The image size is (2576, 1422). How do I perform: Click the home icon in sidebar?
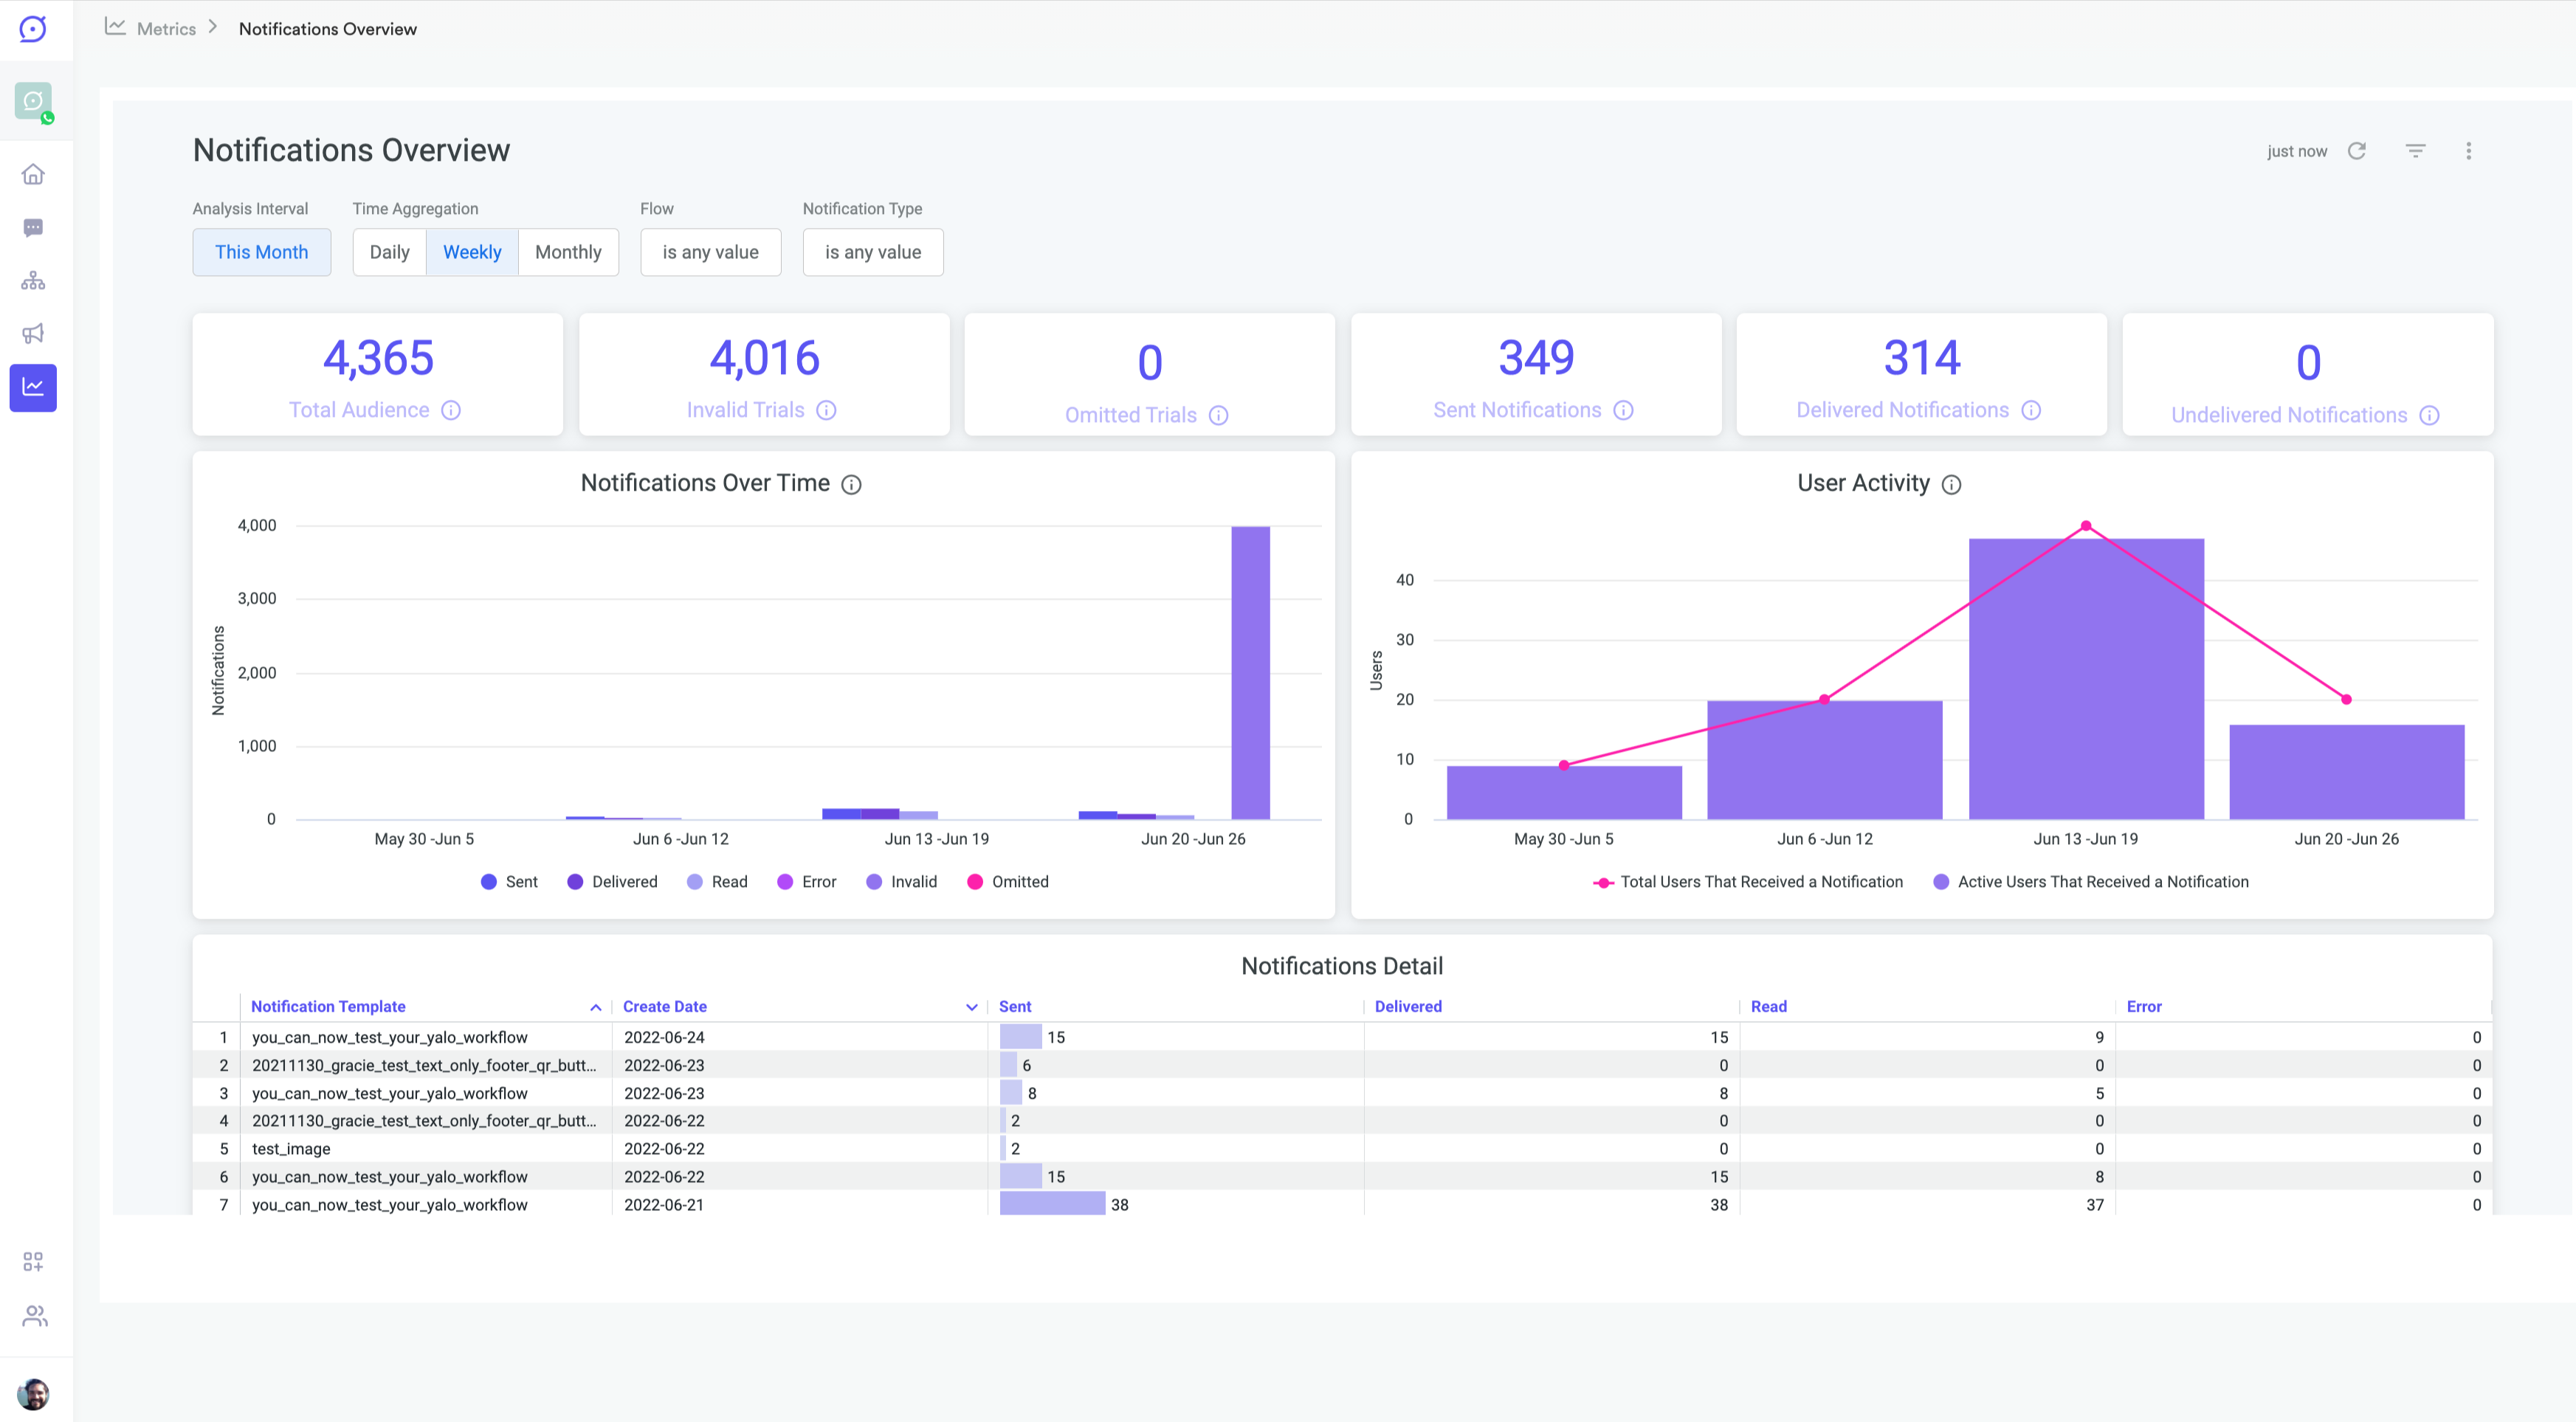pos(33,175)
